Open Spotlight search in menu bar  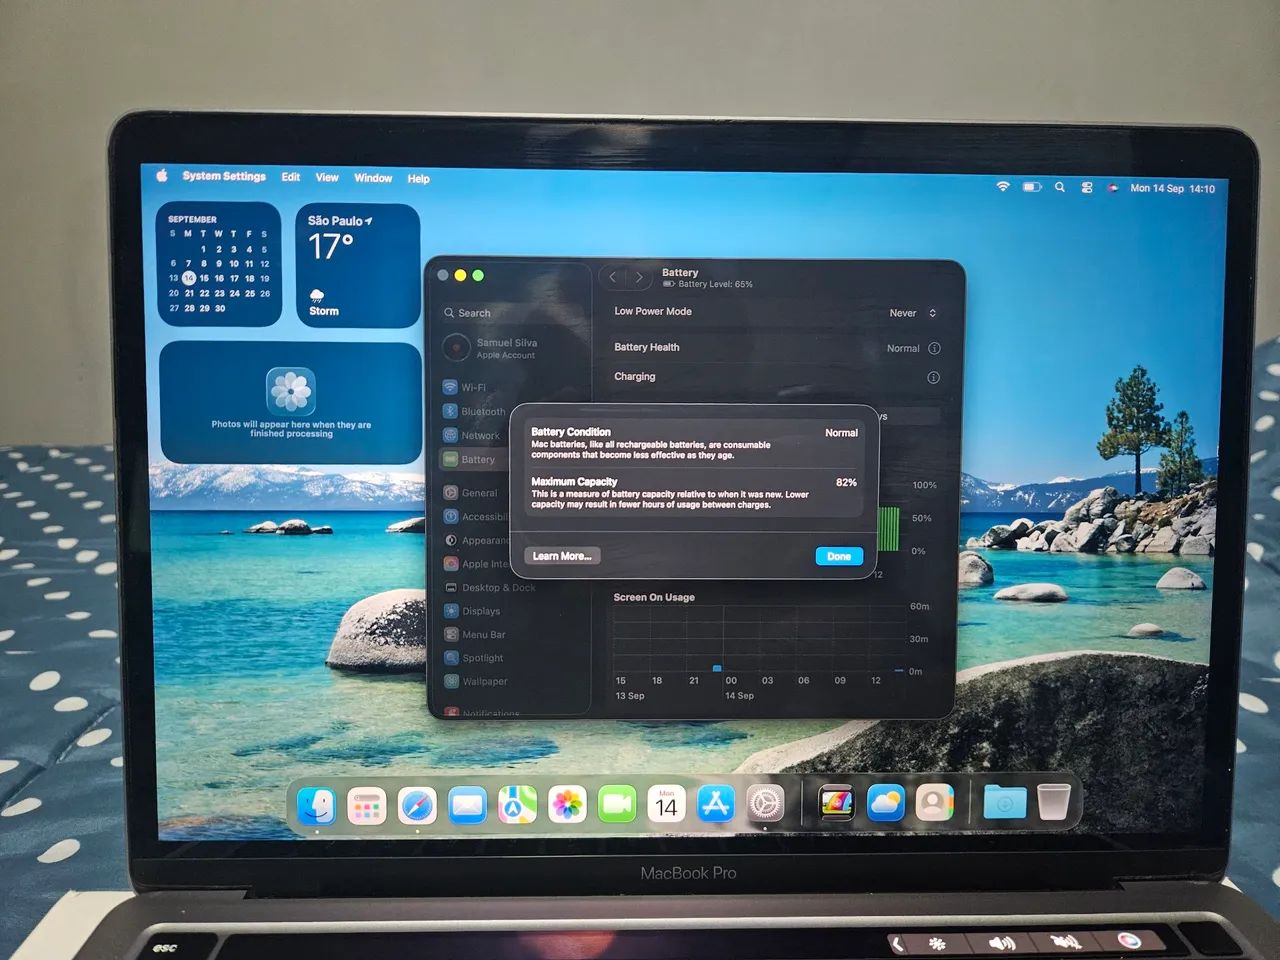(1060, 187)
